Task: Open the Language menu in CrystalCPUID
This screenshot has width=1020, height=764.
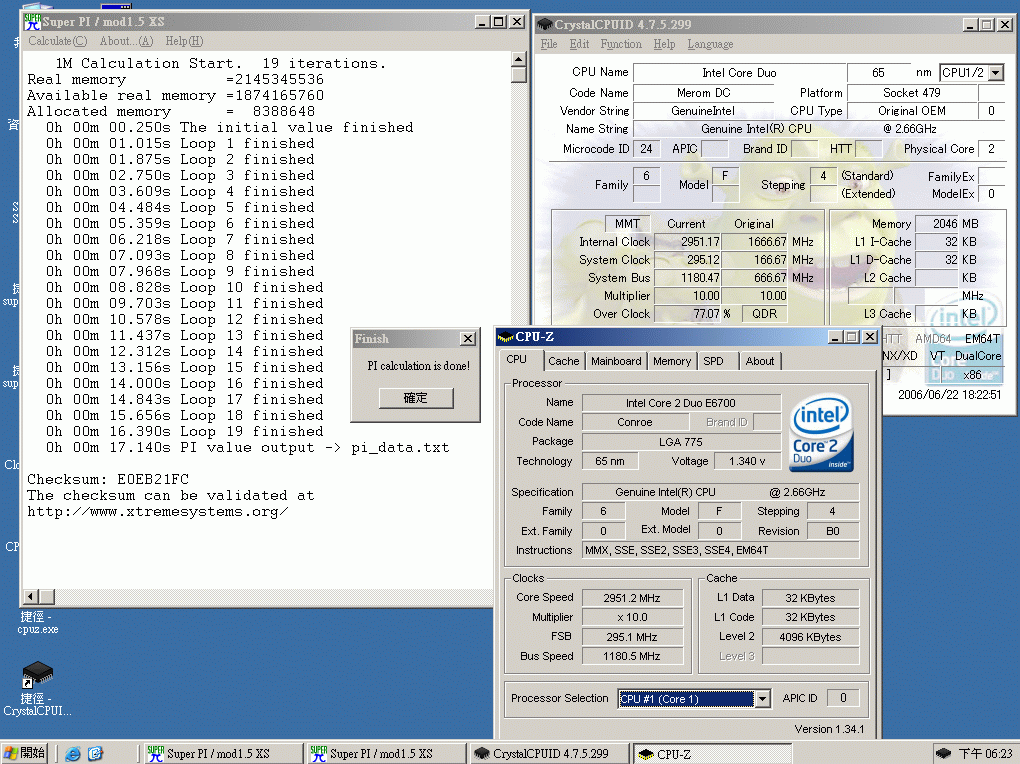Action: (x=710, y=44)
